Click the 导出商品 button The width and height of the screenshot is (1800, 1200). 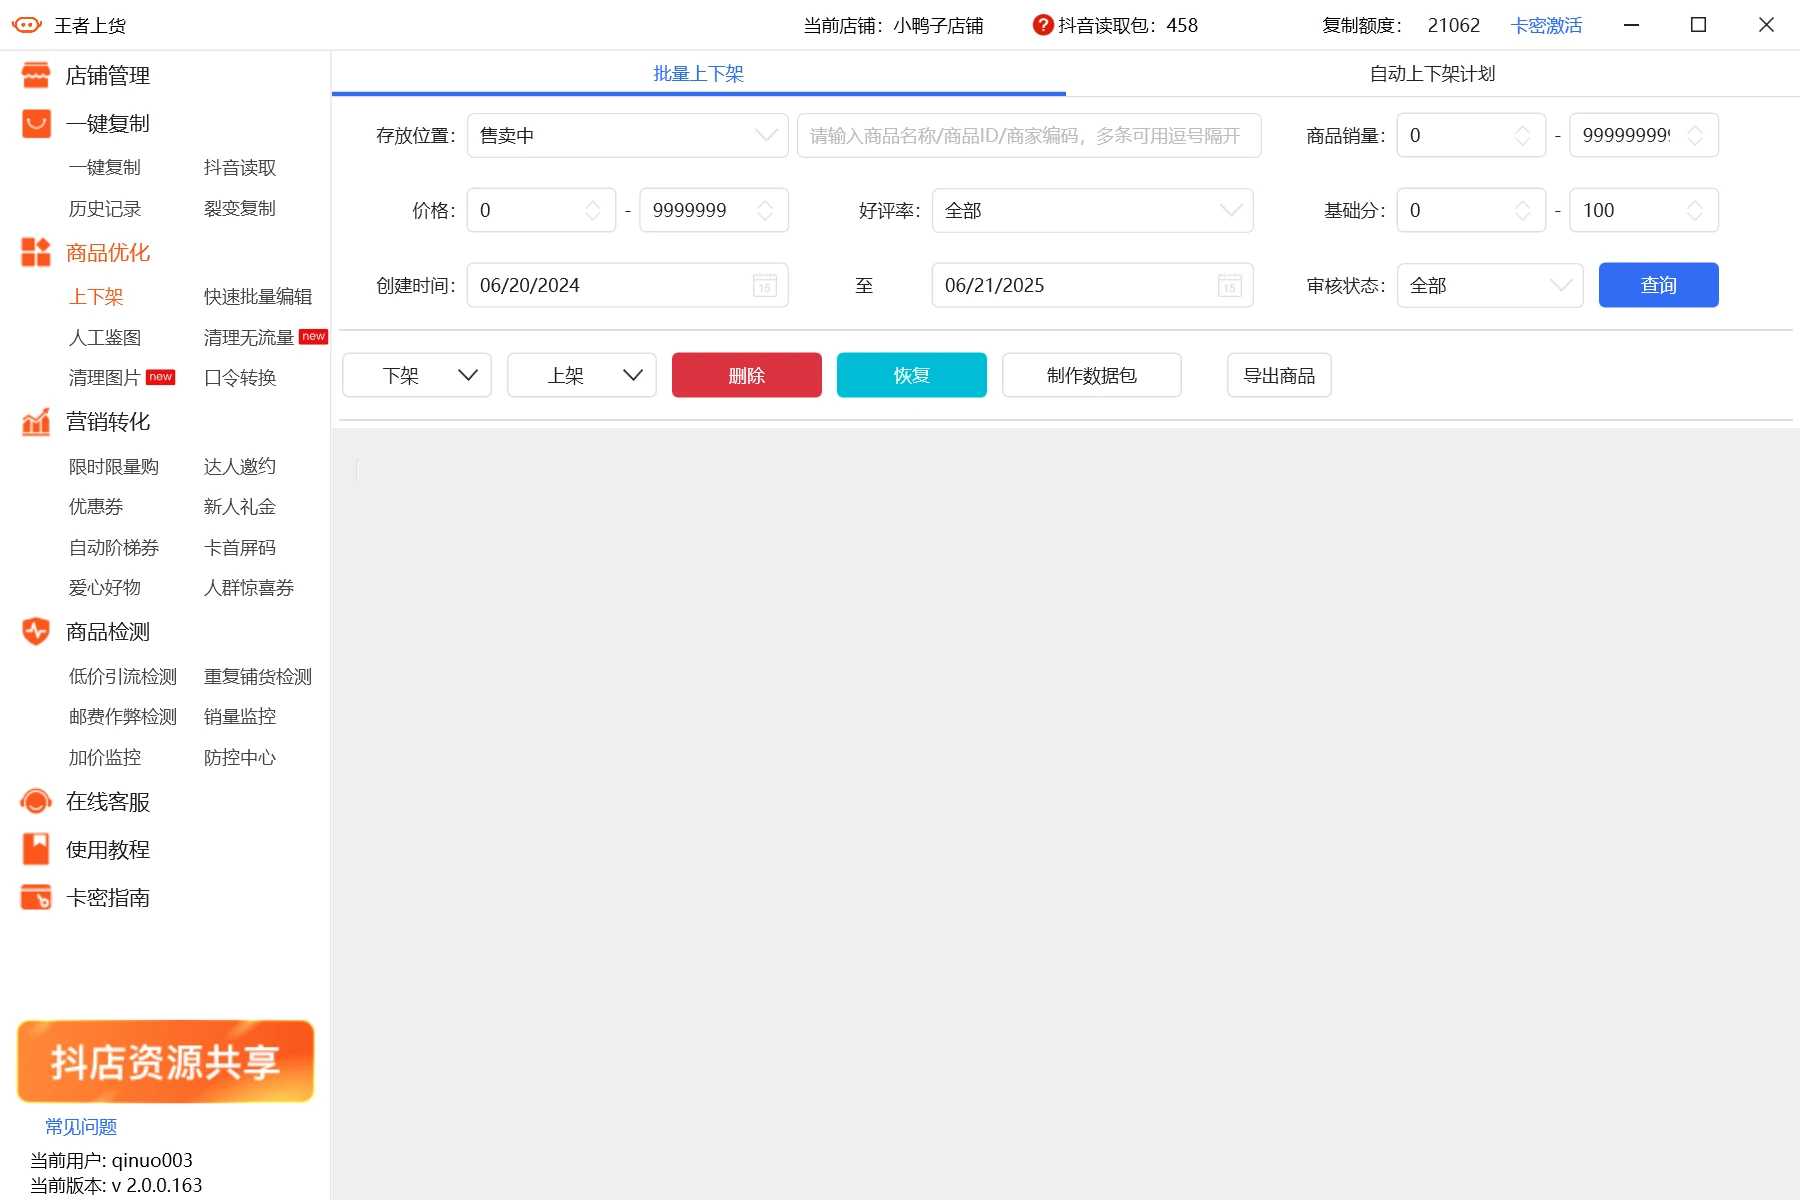pos(1279,375)
